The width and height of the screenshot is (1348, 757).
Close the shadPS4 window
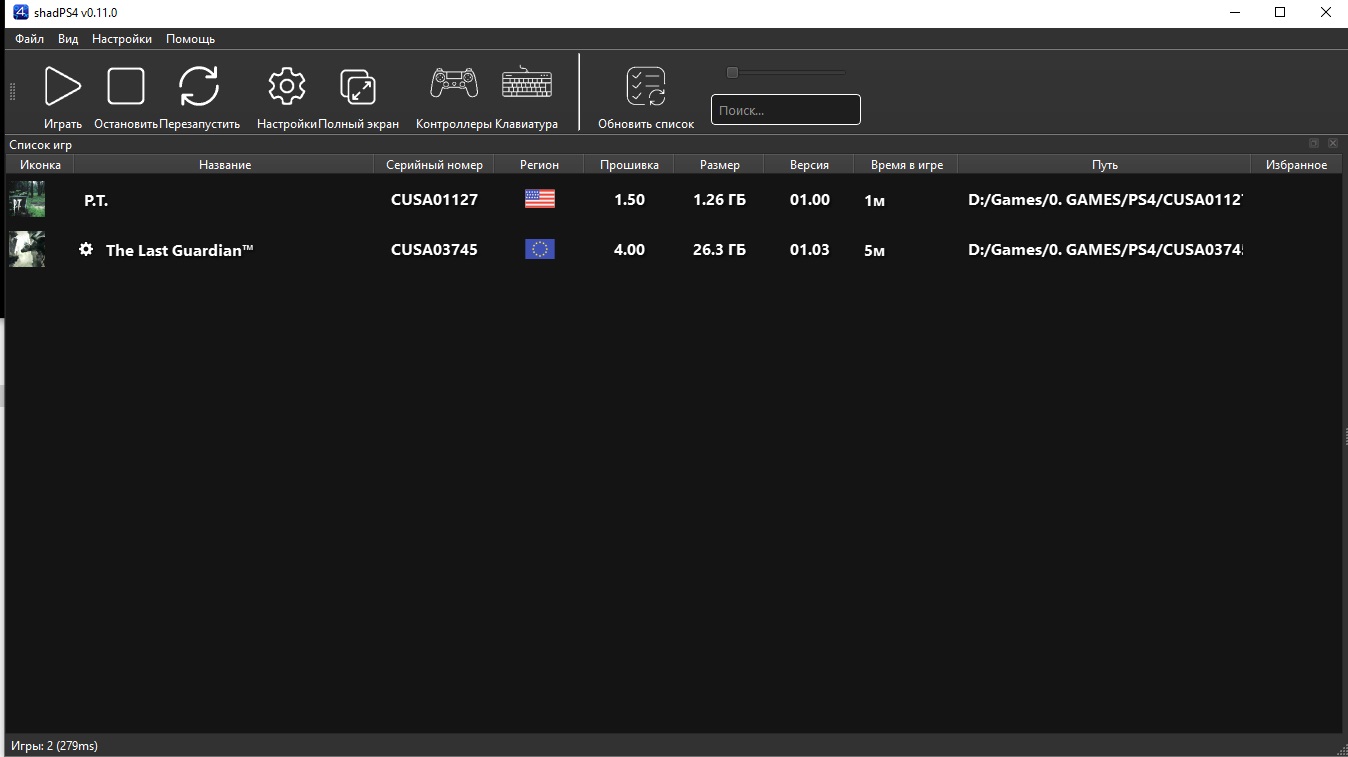[1326, 13]
